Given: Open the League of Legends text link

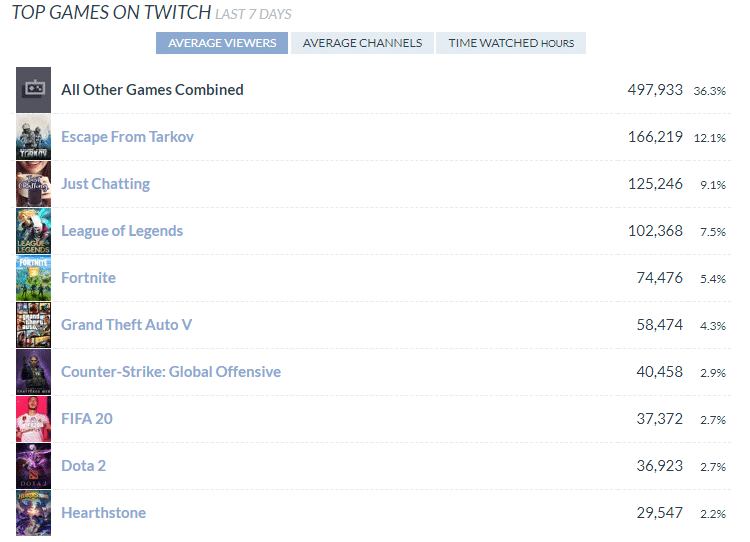Looking at the screenshot, I should point(122,231).
